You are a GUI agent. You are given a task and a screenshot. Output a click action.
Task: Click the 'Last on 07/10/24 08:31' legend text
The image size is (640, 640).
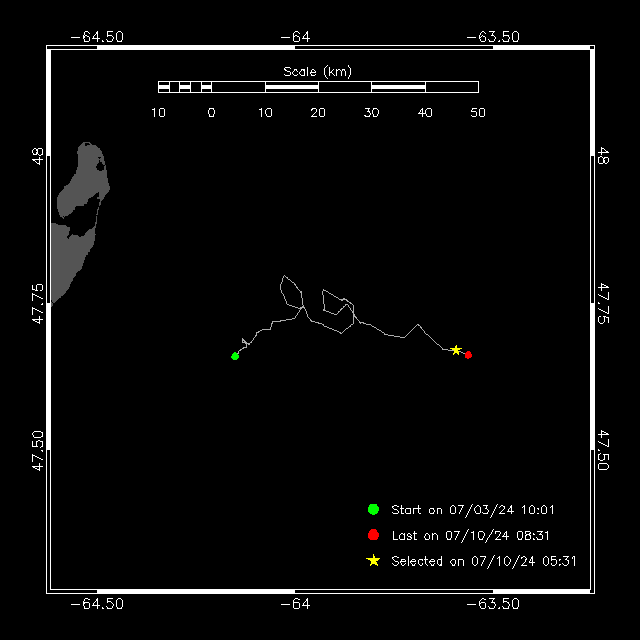(x=470, y=536)
